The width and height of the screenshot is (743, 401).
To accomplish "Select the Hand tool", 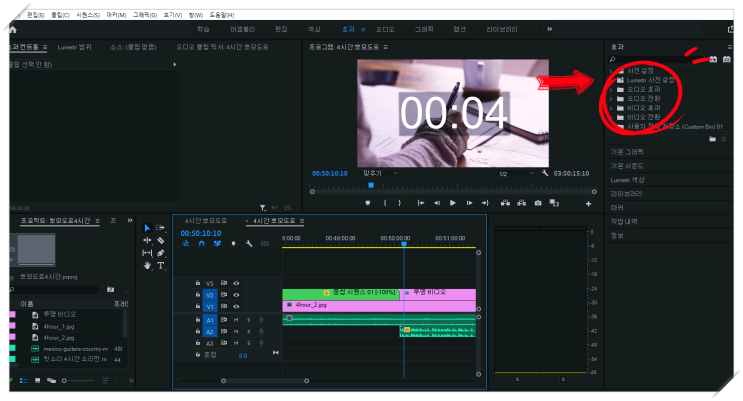I will coord(147,265).
